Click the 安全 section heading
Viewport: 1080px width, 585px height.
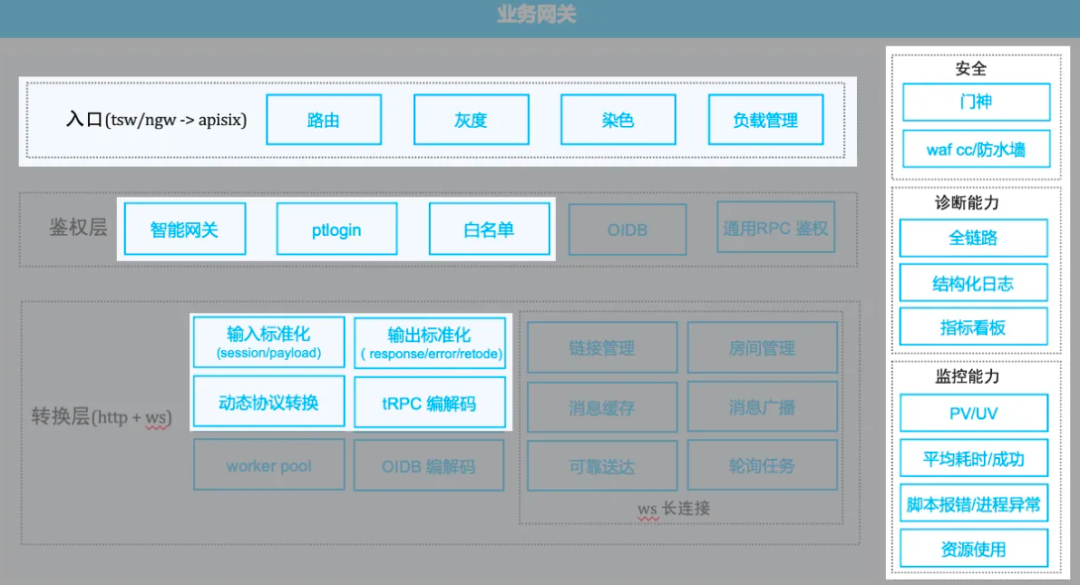tap(971, 68)
